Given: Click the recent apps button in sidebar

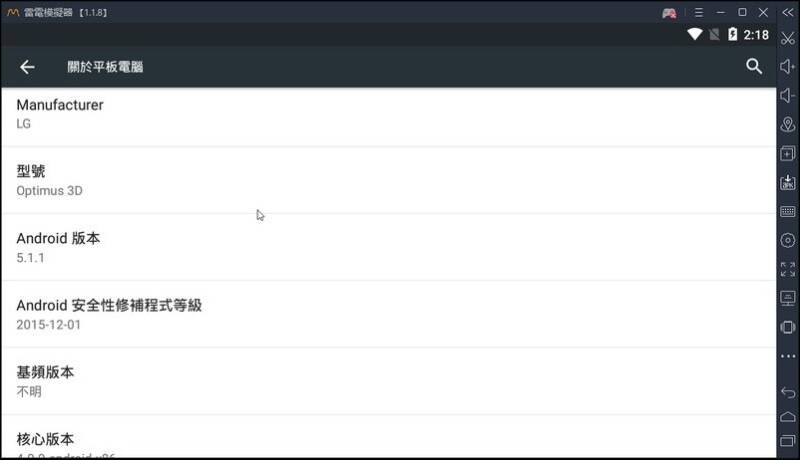Looking at the screenshot, I should (x=788, y=441).
